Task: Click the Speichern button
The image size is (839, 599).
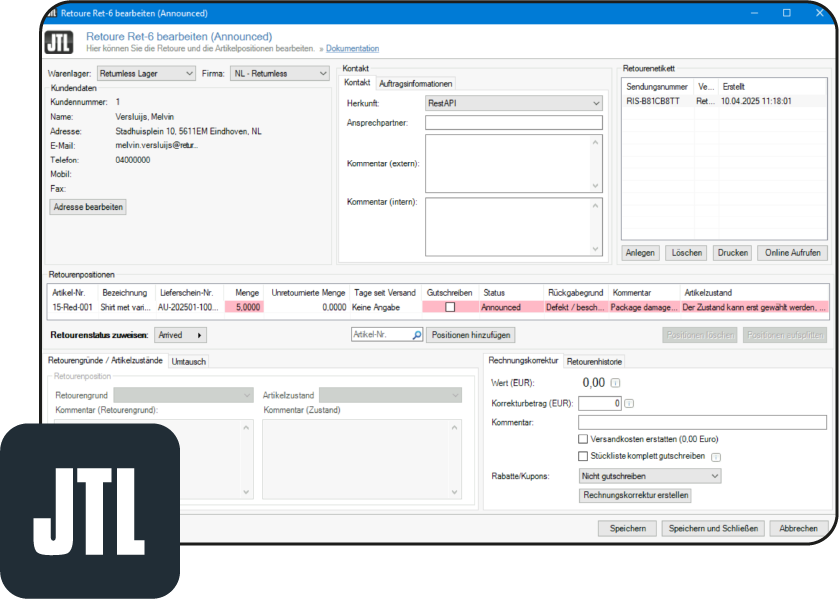Action: (628, 528)
